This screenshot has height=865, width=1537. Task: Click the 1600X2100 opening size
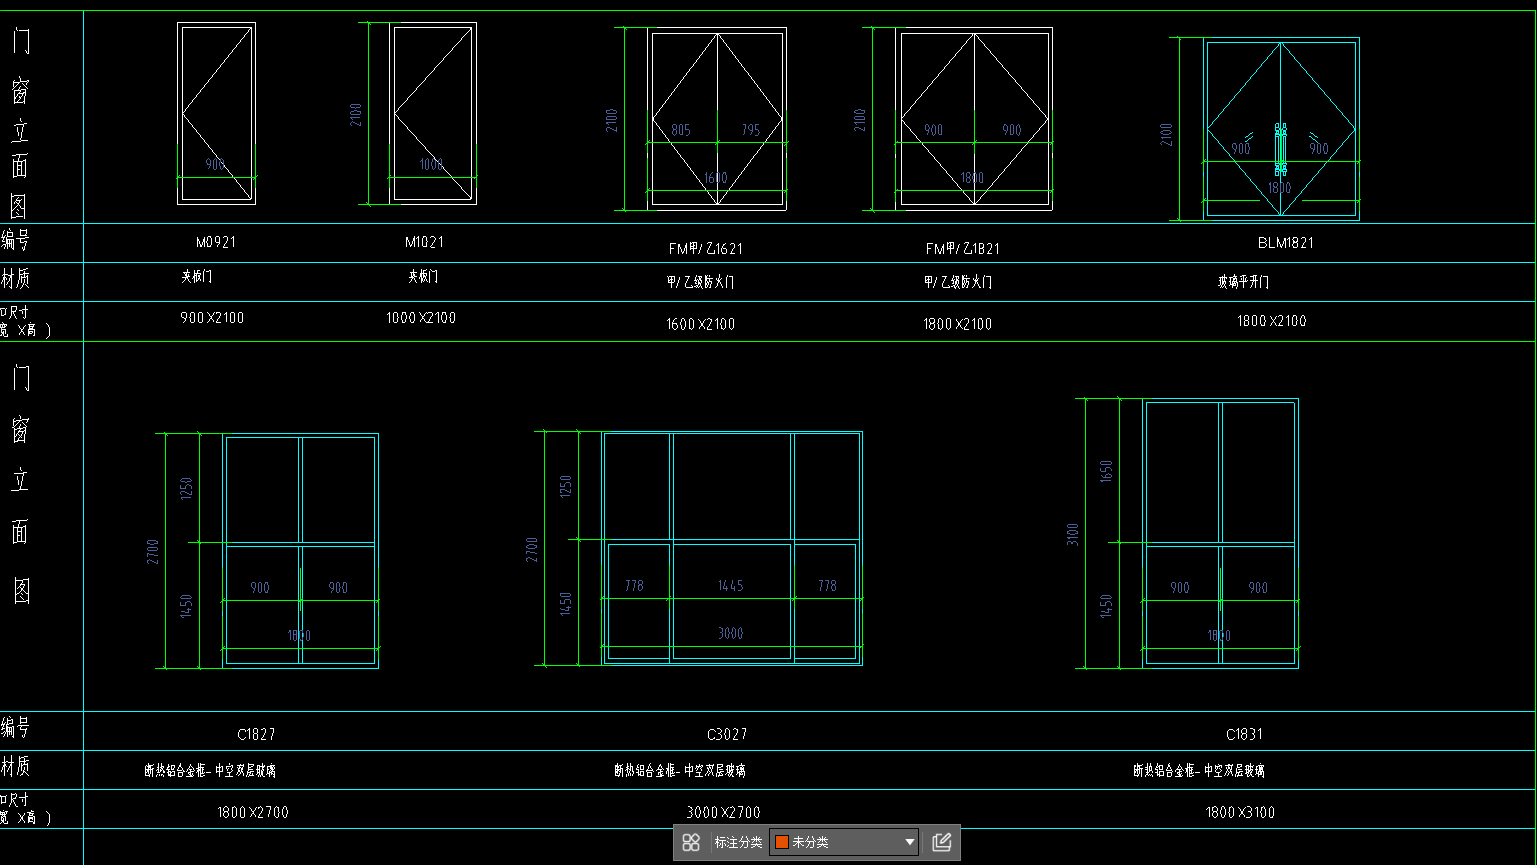click(x=701, y=324)
